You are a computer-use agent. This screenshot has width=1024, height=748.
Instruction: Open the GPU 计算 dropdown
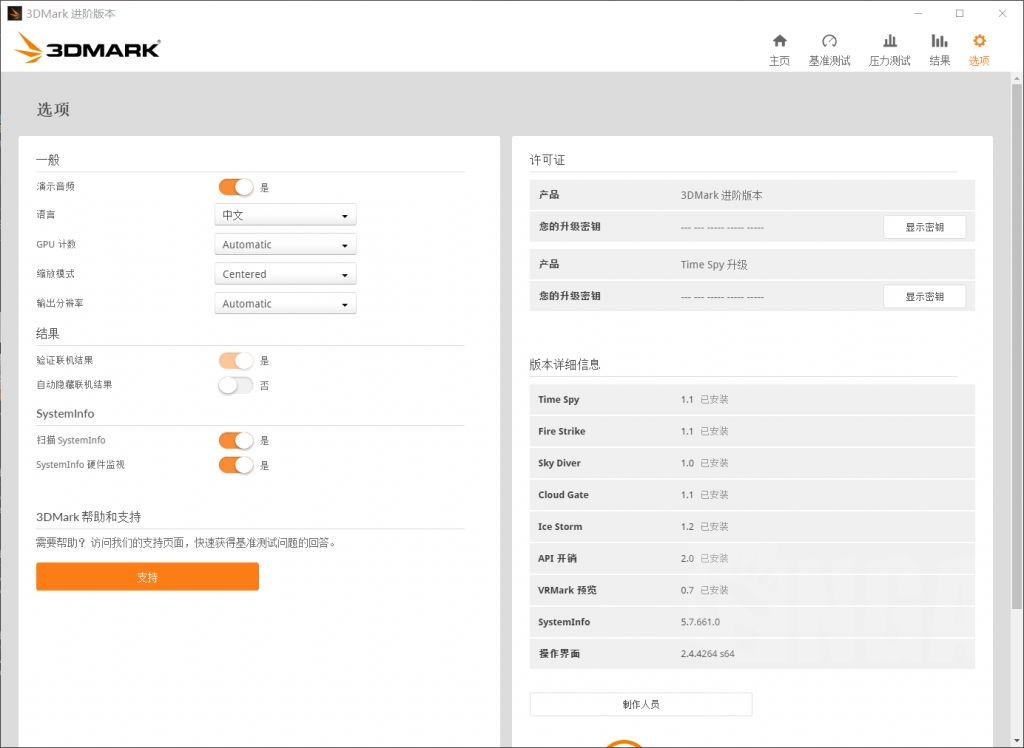pos(284,244)
